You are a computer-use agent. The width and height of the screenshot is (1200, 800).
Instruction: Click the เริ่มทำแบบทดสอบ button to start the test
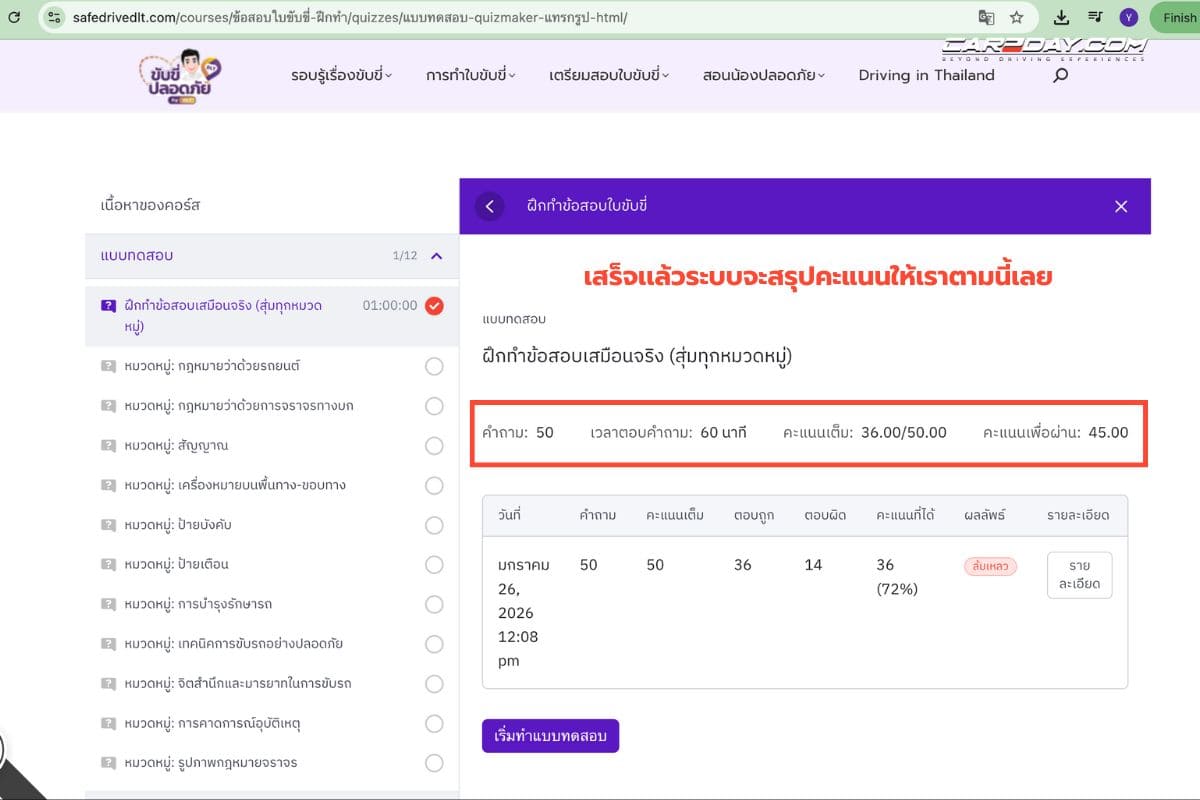point(550,735)
